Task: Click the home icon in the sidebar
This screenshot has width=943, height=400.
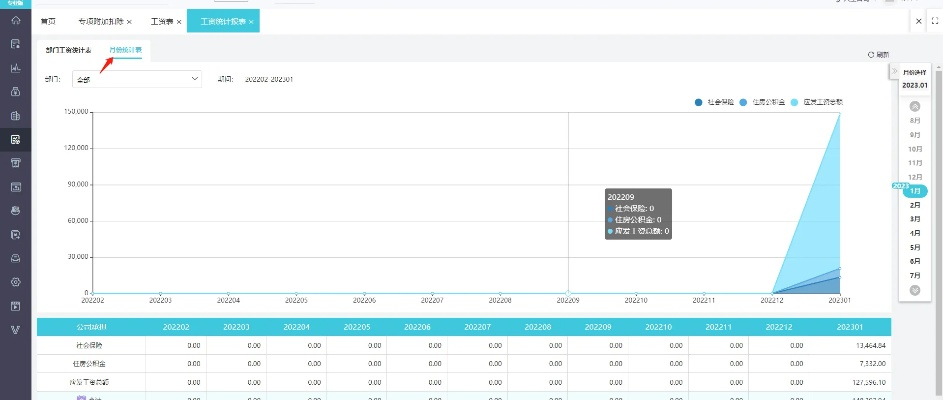Action: [15, 20]
